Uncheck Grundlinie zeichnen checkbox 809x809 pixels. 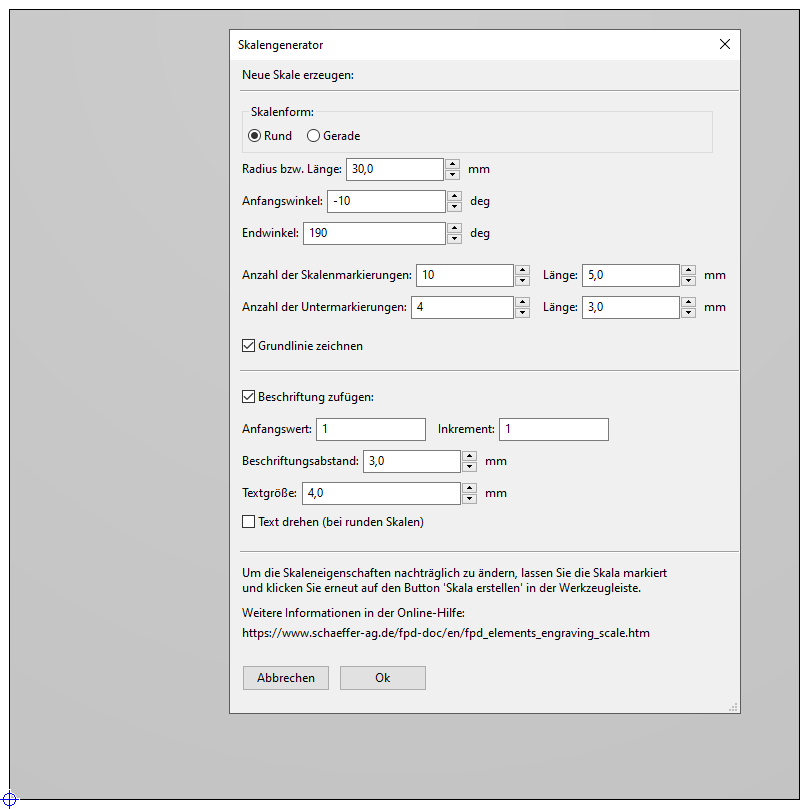tap(249, 346)
